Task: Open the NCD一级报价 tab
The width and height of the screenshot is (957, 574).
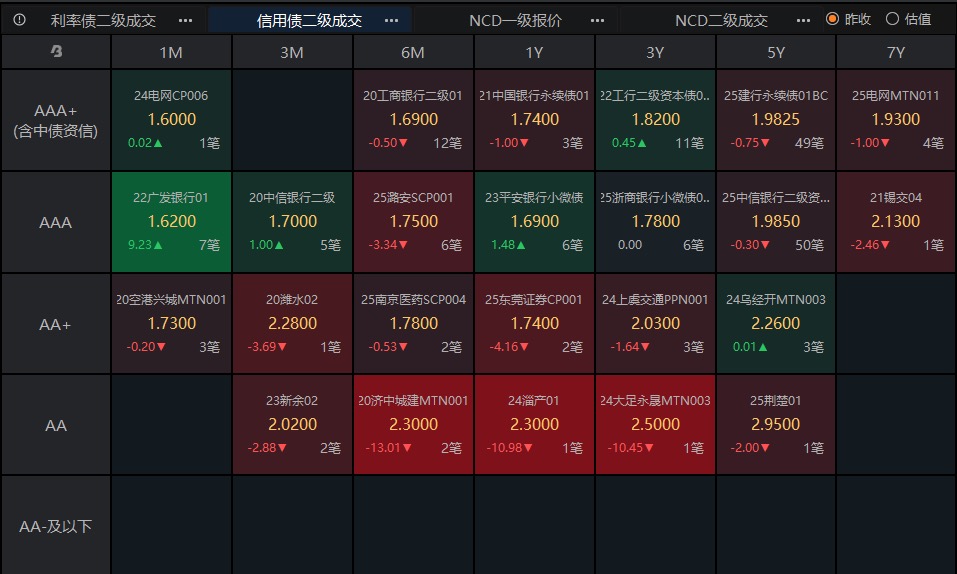Action: pos(515,21)
